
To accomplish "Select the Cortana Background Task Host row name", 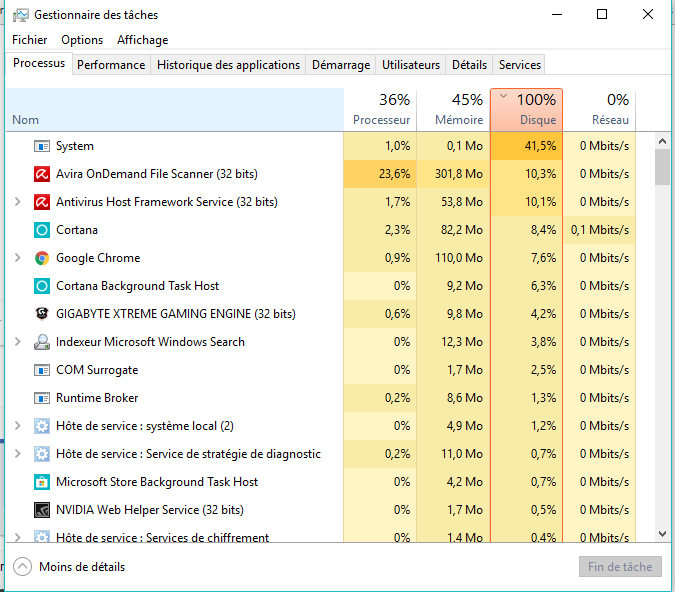I will coord(137,286).
